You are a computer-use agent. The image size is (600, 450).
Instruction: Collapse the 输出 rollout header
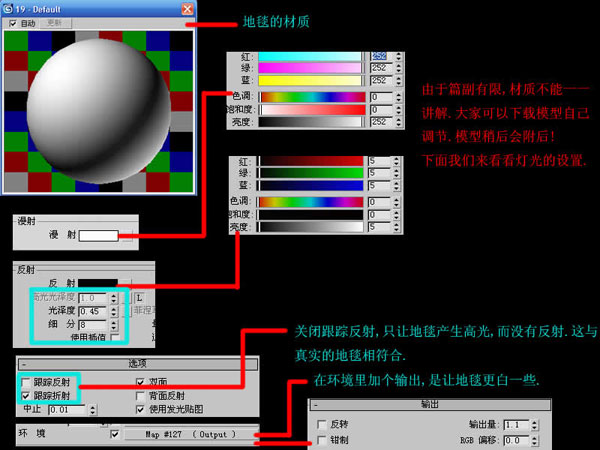click(x=430, y=404)
